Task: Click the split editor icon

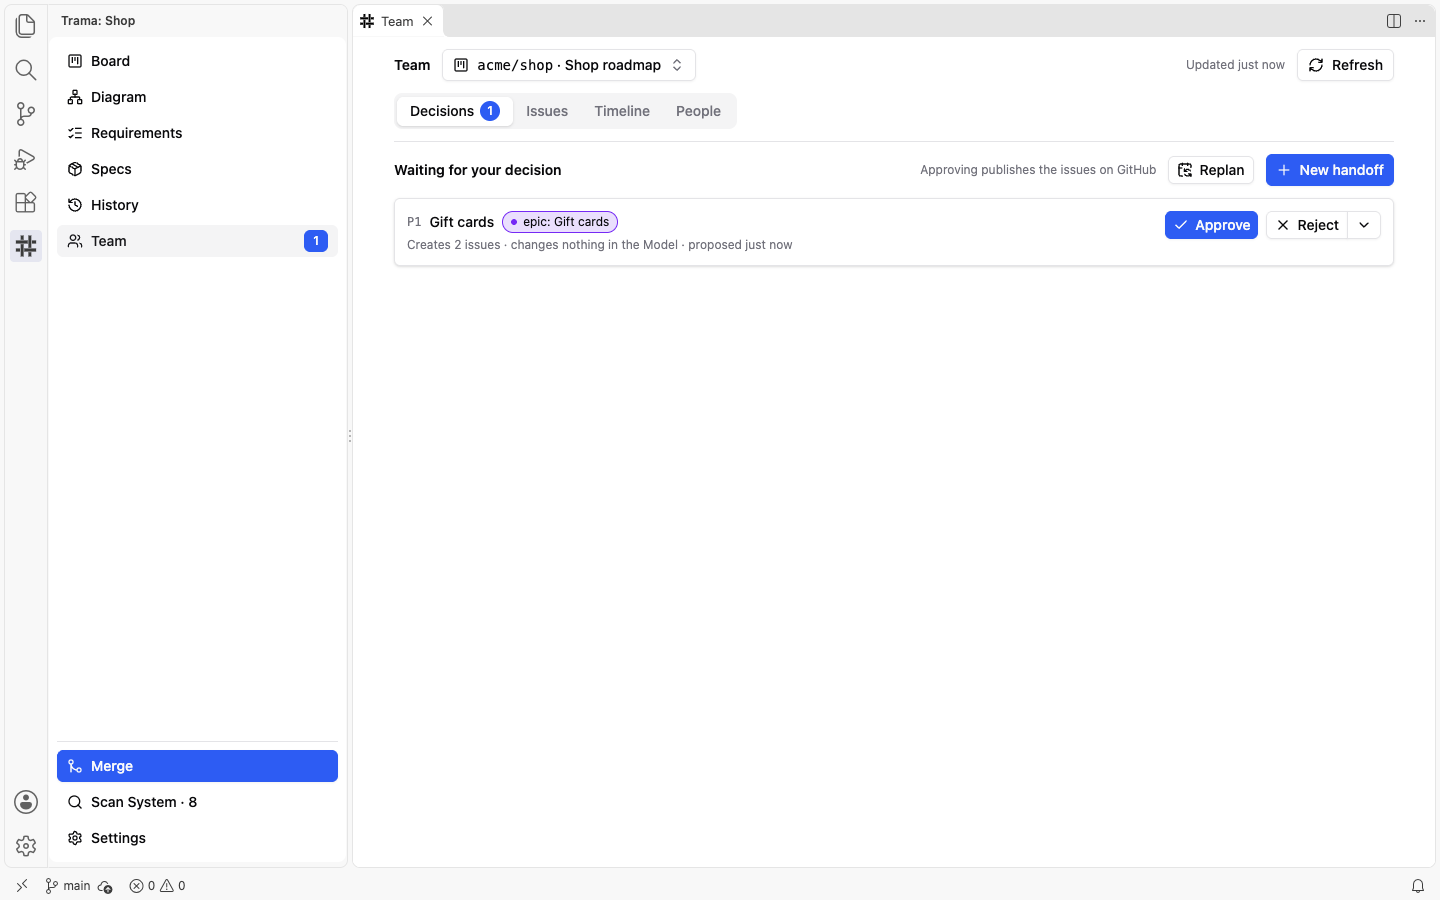Action: coord(1394,21)
